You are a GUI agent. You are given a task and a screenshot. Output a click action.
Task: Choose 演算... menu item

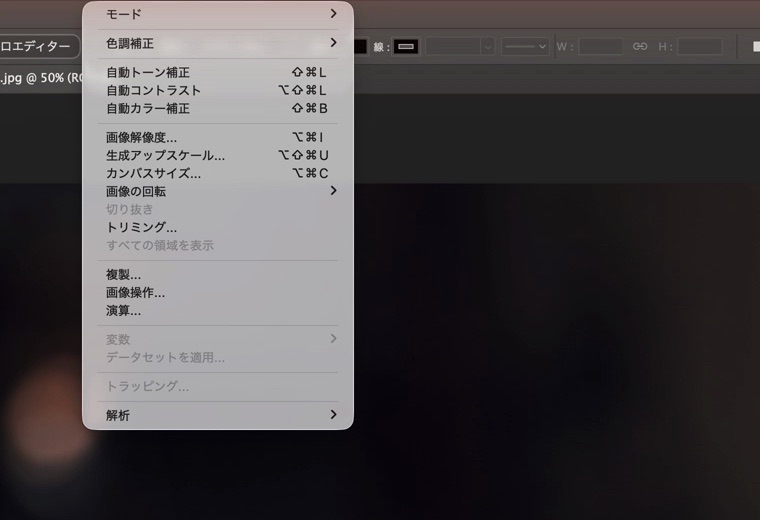(218, 310)
